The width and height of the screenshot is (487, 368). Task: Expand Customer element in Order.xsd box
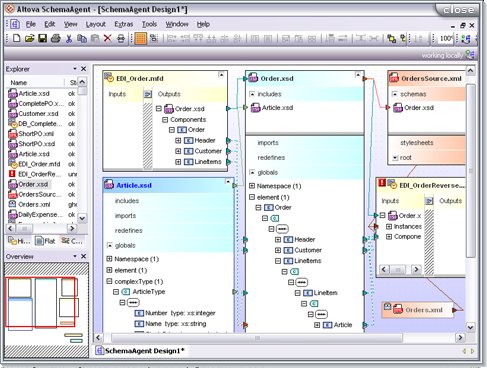(278, 250)
